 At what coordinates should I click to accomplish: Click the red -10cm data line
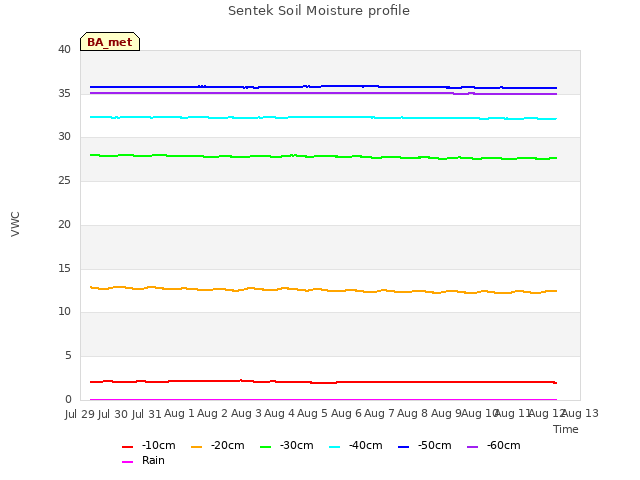point(323,382)
